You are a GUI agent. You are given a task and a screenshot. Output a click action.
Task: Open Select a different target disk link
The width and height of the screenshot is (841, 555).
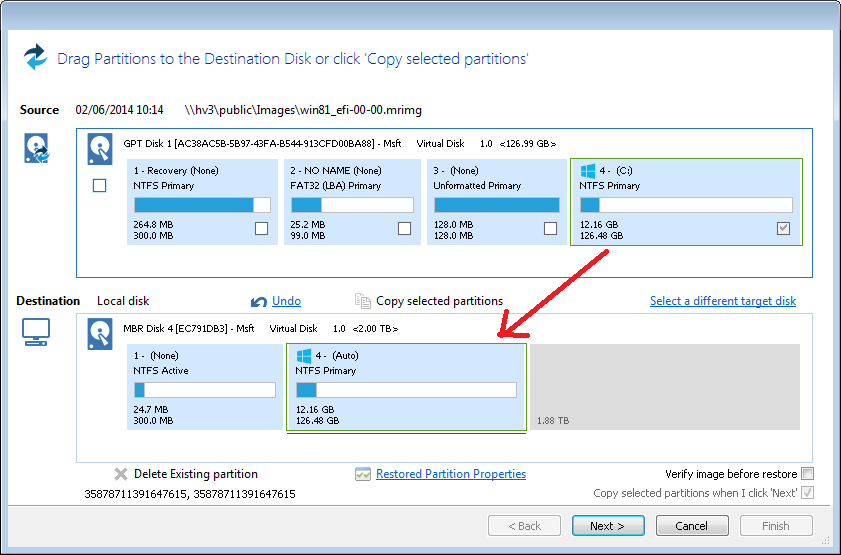tap(722, 301)
